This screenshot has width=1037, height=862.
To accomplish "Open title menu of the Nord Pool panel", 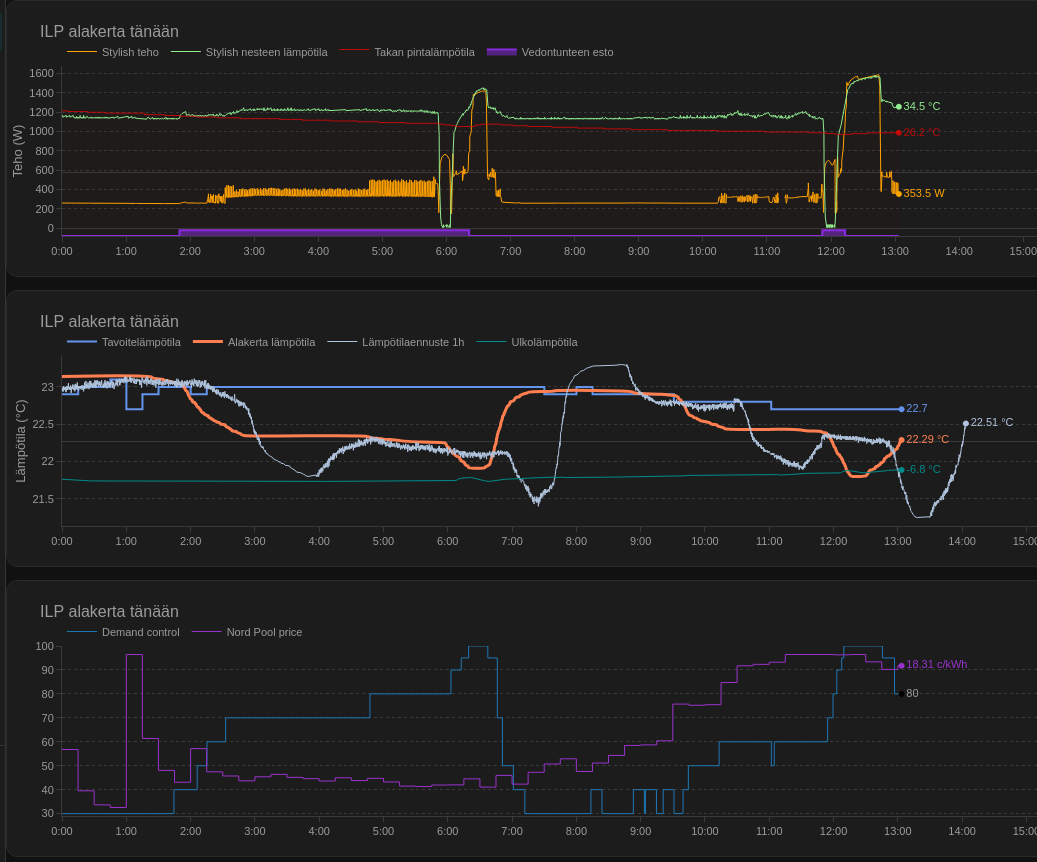I will 109,612.
